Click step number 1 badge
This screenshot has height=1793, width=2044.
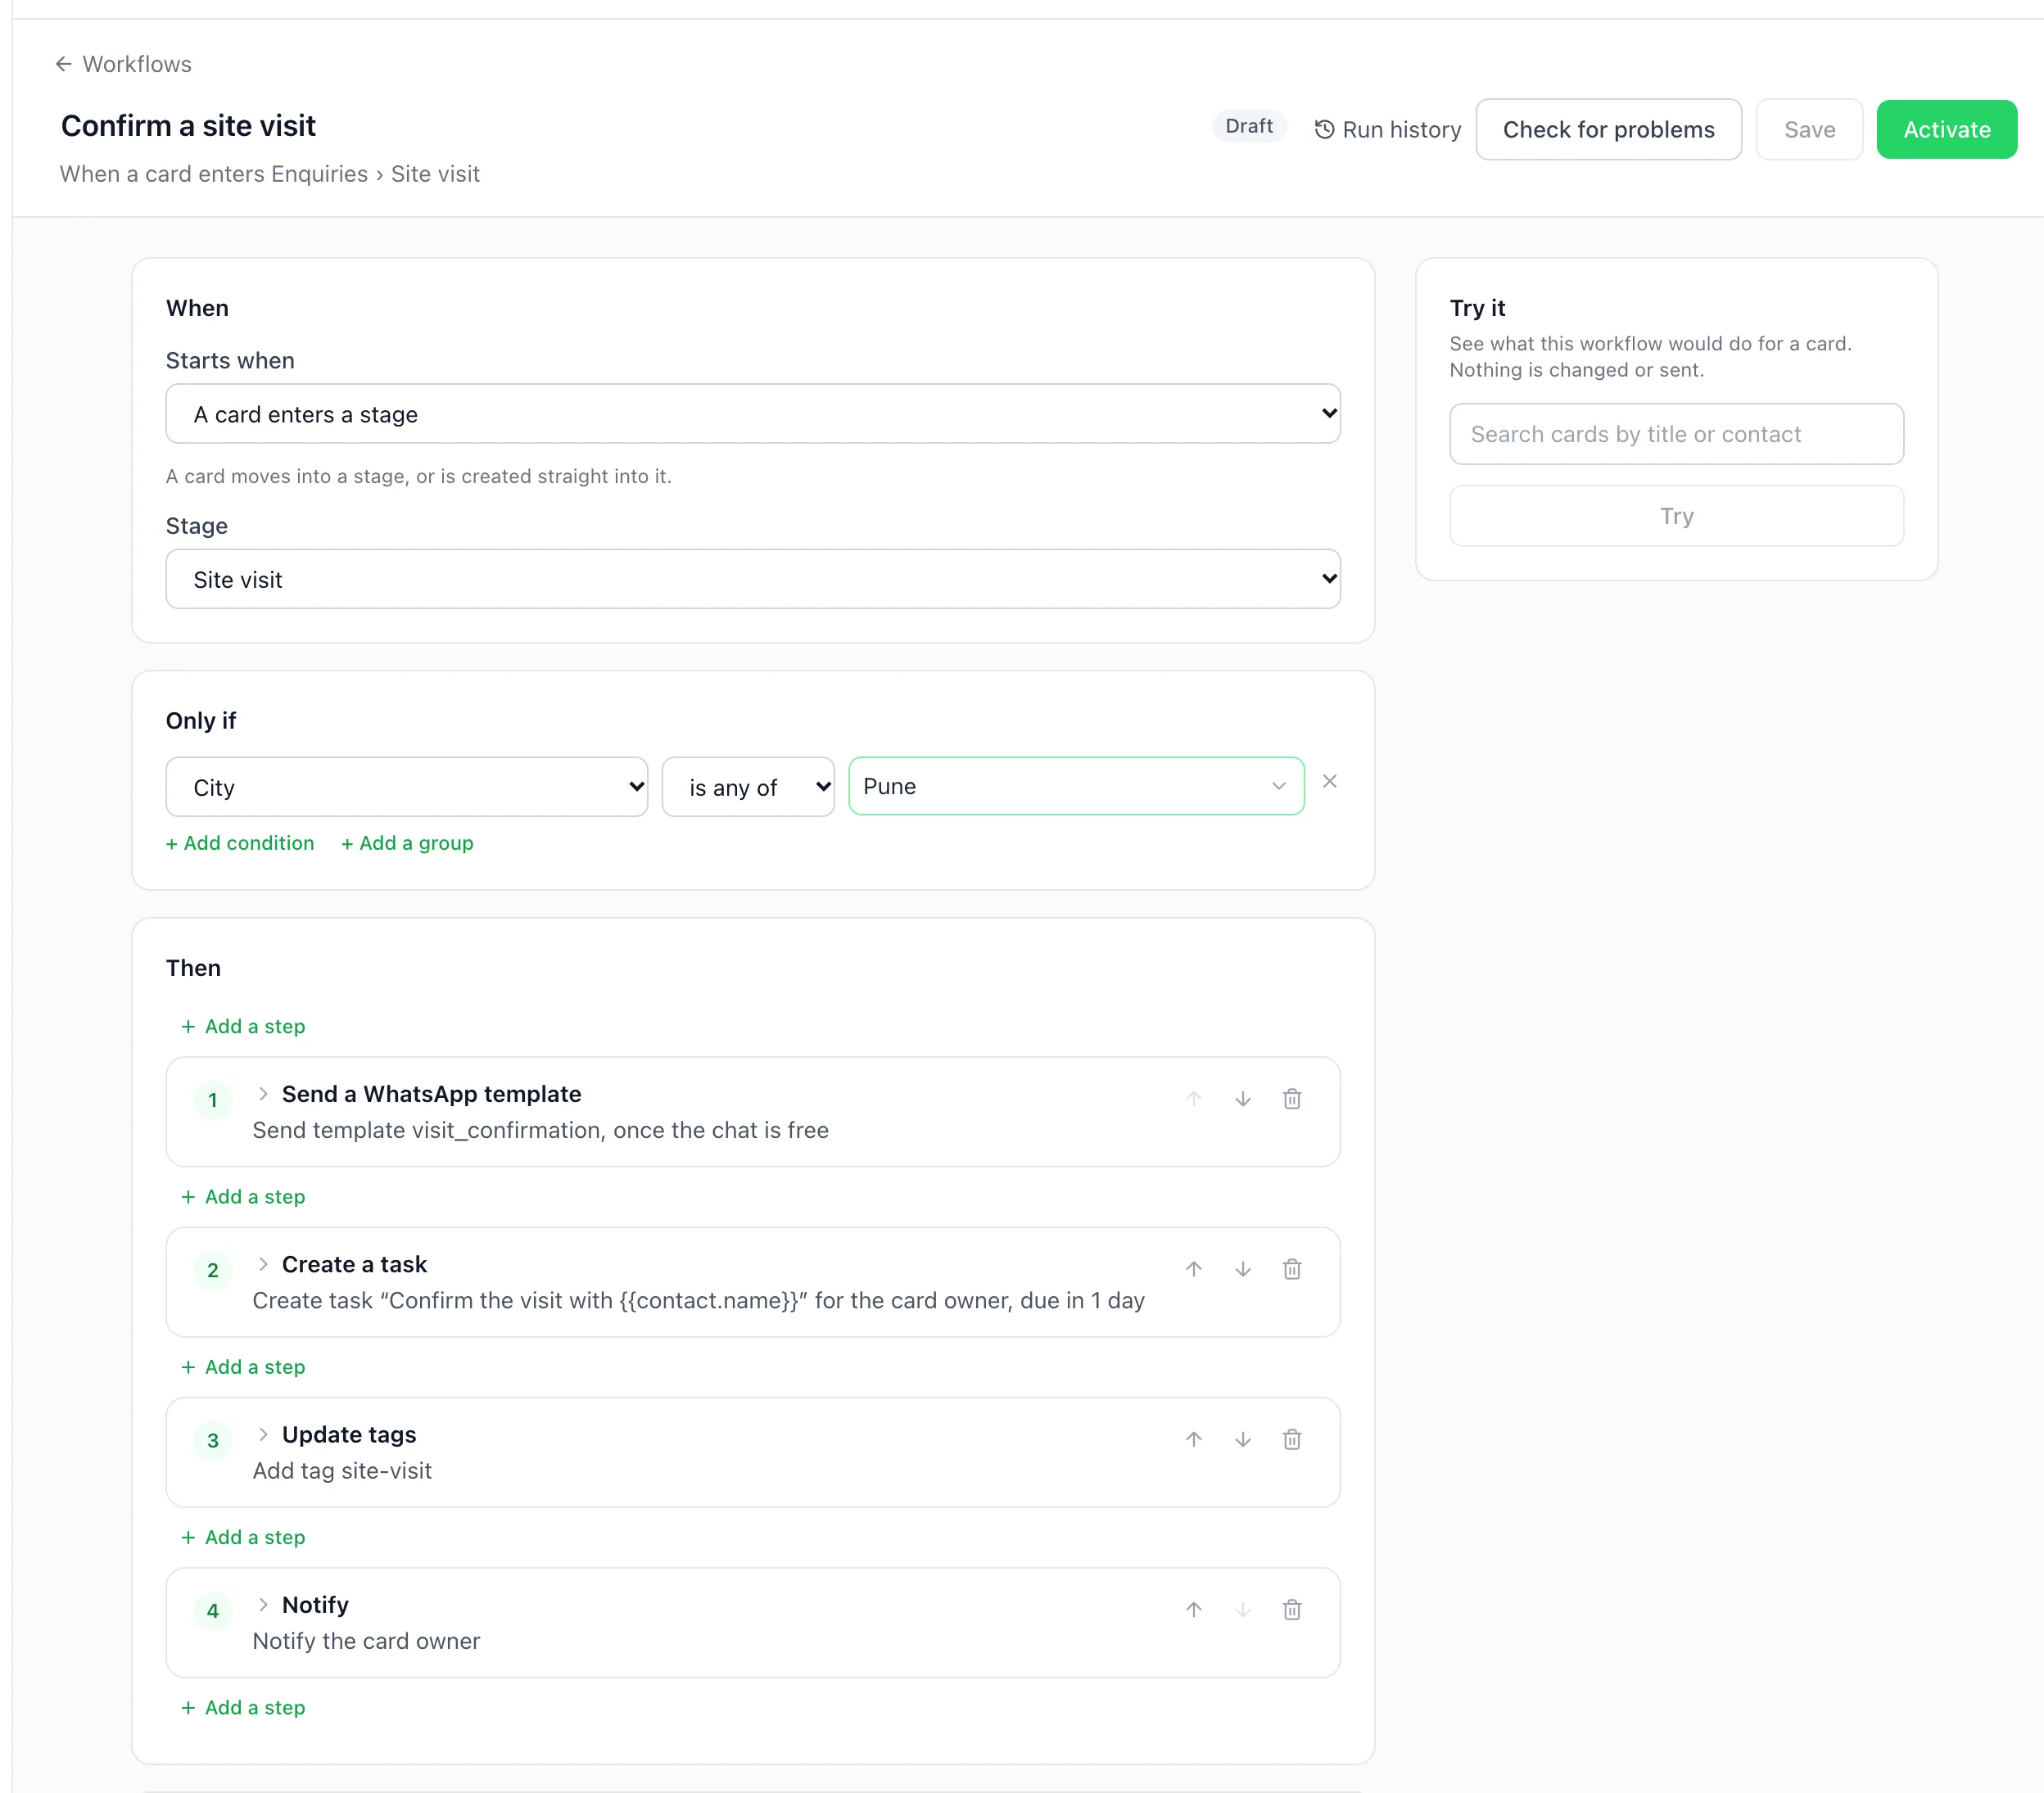[212, 1100]
